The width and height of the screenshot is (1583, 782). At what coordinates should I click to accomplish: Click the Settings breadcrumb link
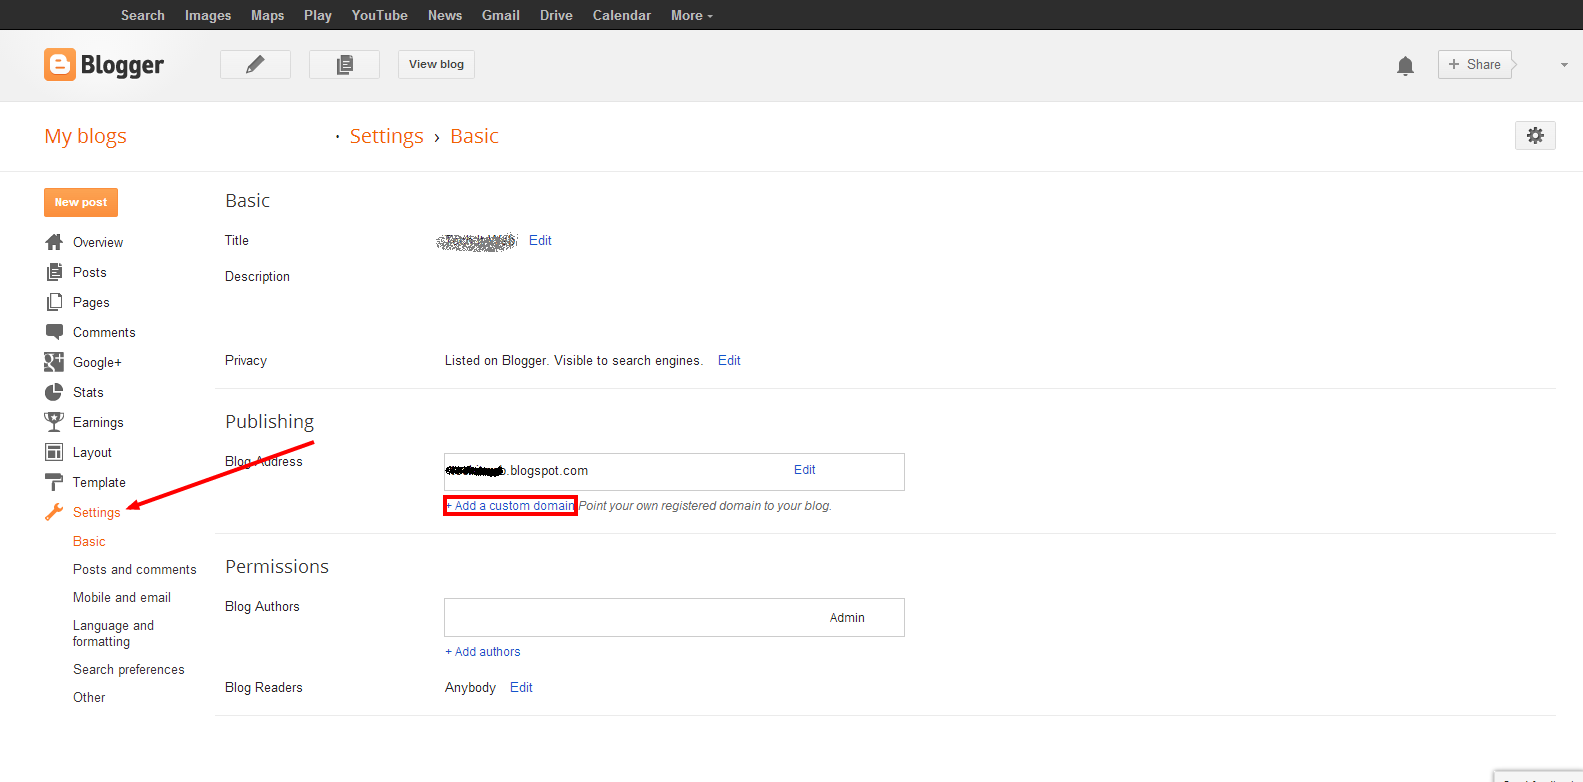tap(387, 136)
